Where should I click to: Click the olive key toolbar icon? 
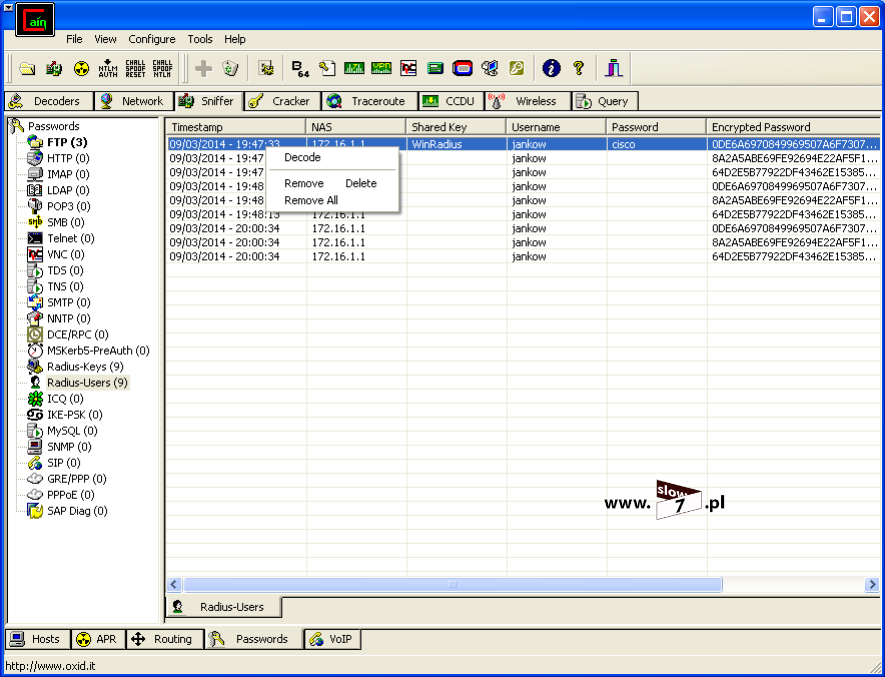coord(516,69)
